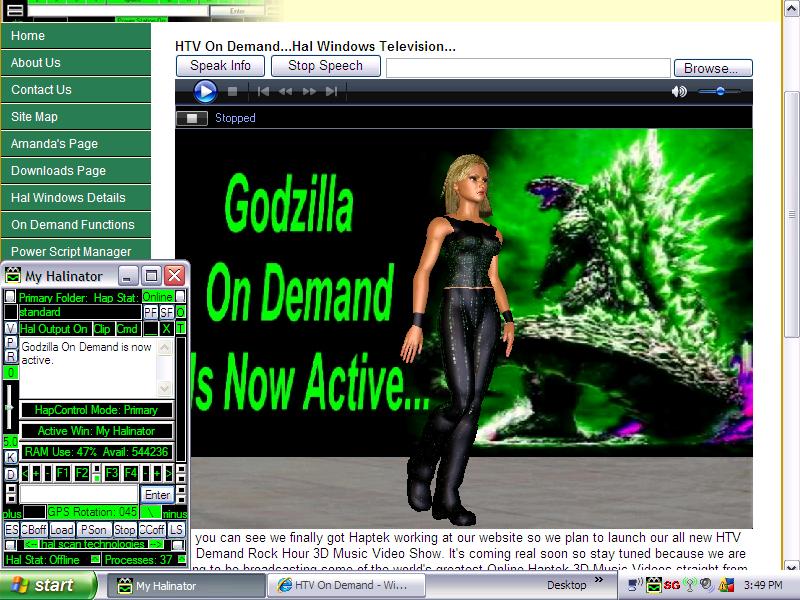Expand taskbar Desktop toolbar chevron
Viewport: 800px width, 600px height.
tap(599, 580)
